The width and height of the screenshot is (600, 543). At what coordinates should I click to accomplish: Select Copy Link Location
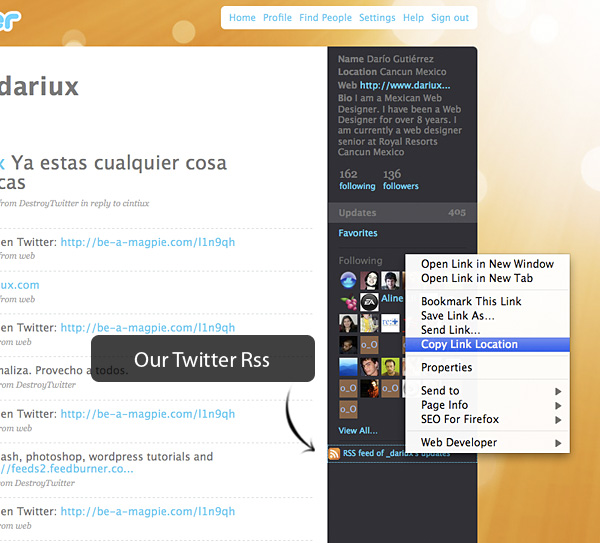click(487, 344)
